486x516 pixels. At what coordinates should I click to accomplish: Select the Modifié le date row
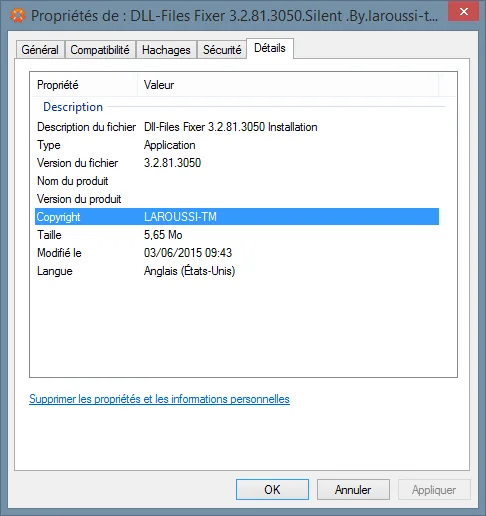237,253
